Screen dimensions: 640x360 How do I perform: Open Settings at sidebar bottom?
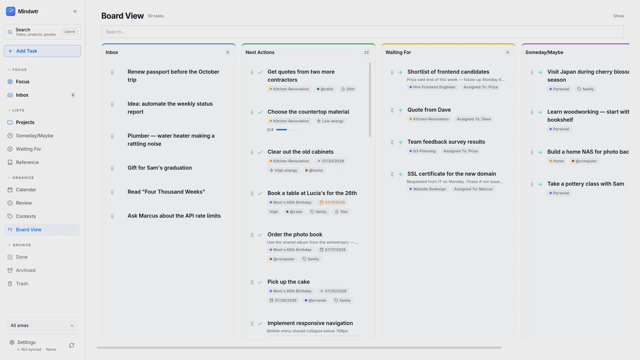click(x=26, y=342)
